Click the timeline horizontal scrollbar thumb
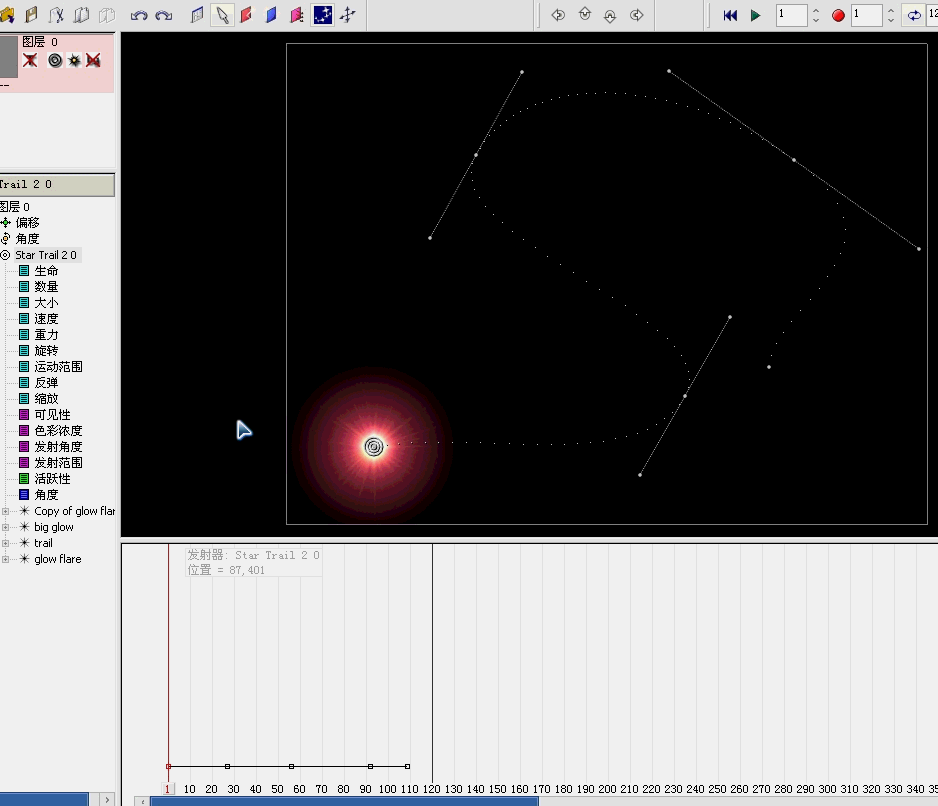 pyautogui.click(x=344, y=801)
